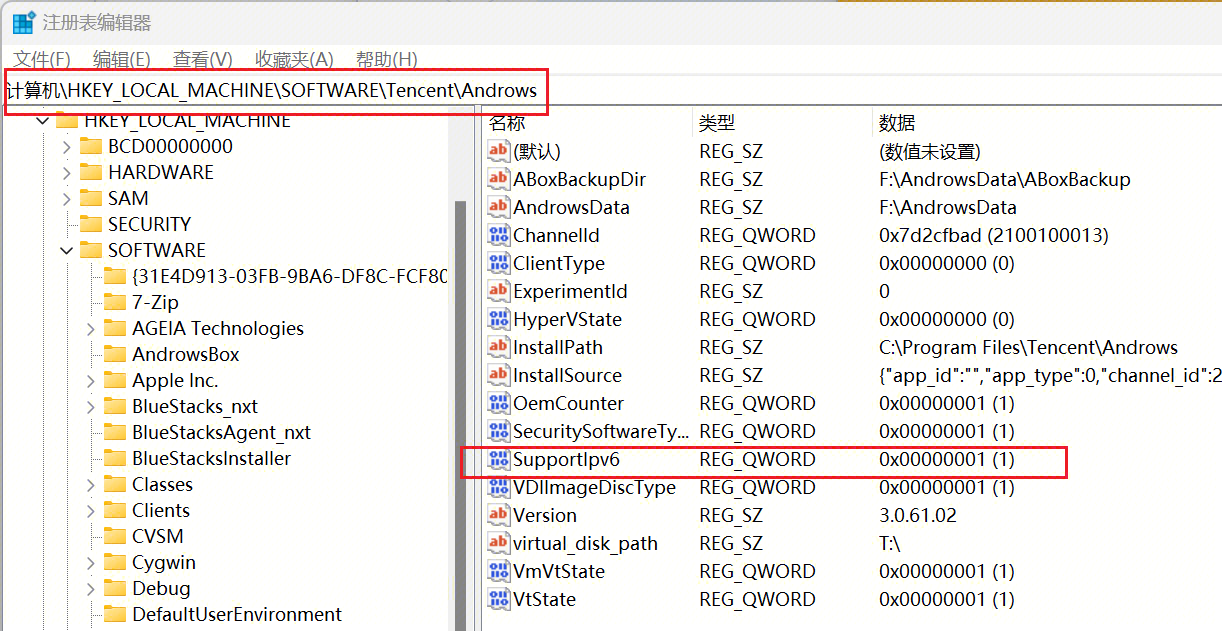Viewport: 1222px width, 631px height.
Task: Select the ClientType binary value icon
Action: click(x=498, y=263)
